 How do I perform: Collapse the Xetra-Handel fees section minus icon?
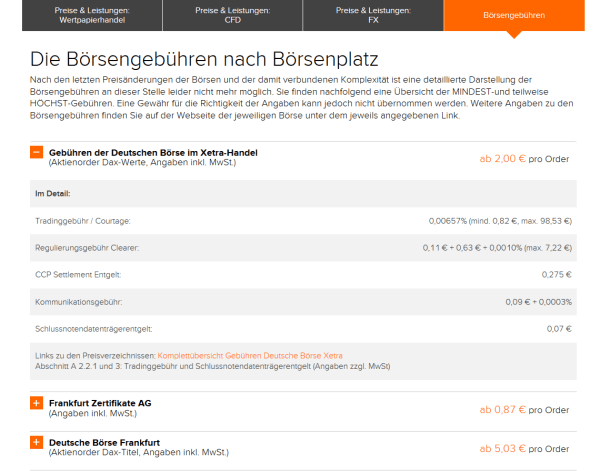click(x=37, y=152)
